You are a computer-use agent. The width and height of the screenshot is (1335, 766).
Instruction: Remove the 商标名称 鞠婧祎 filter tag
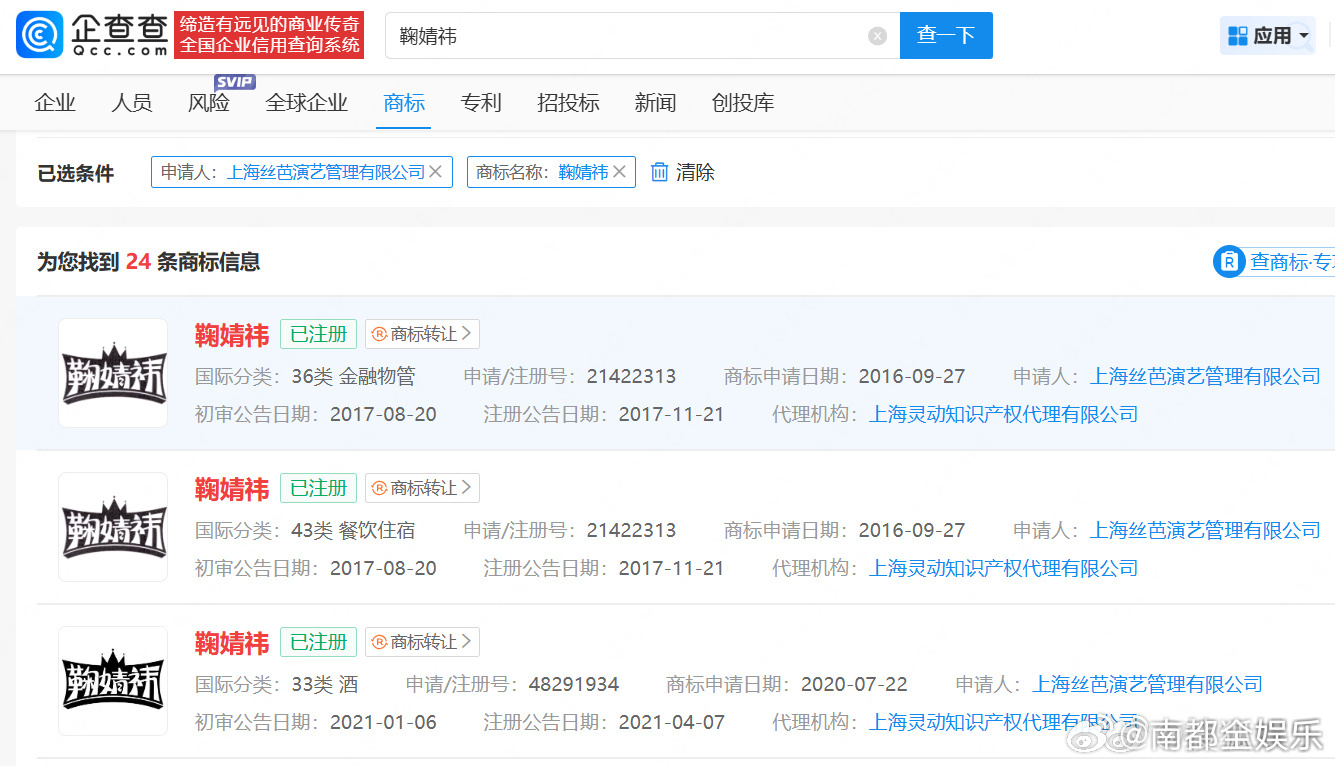pos(619,171)
